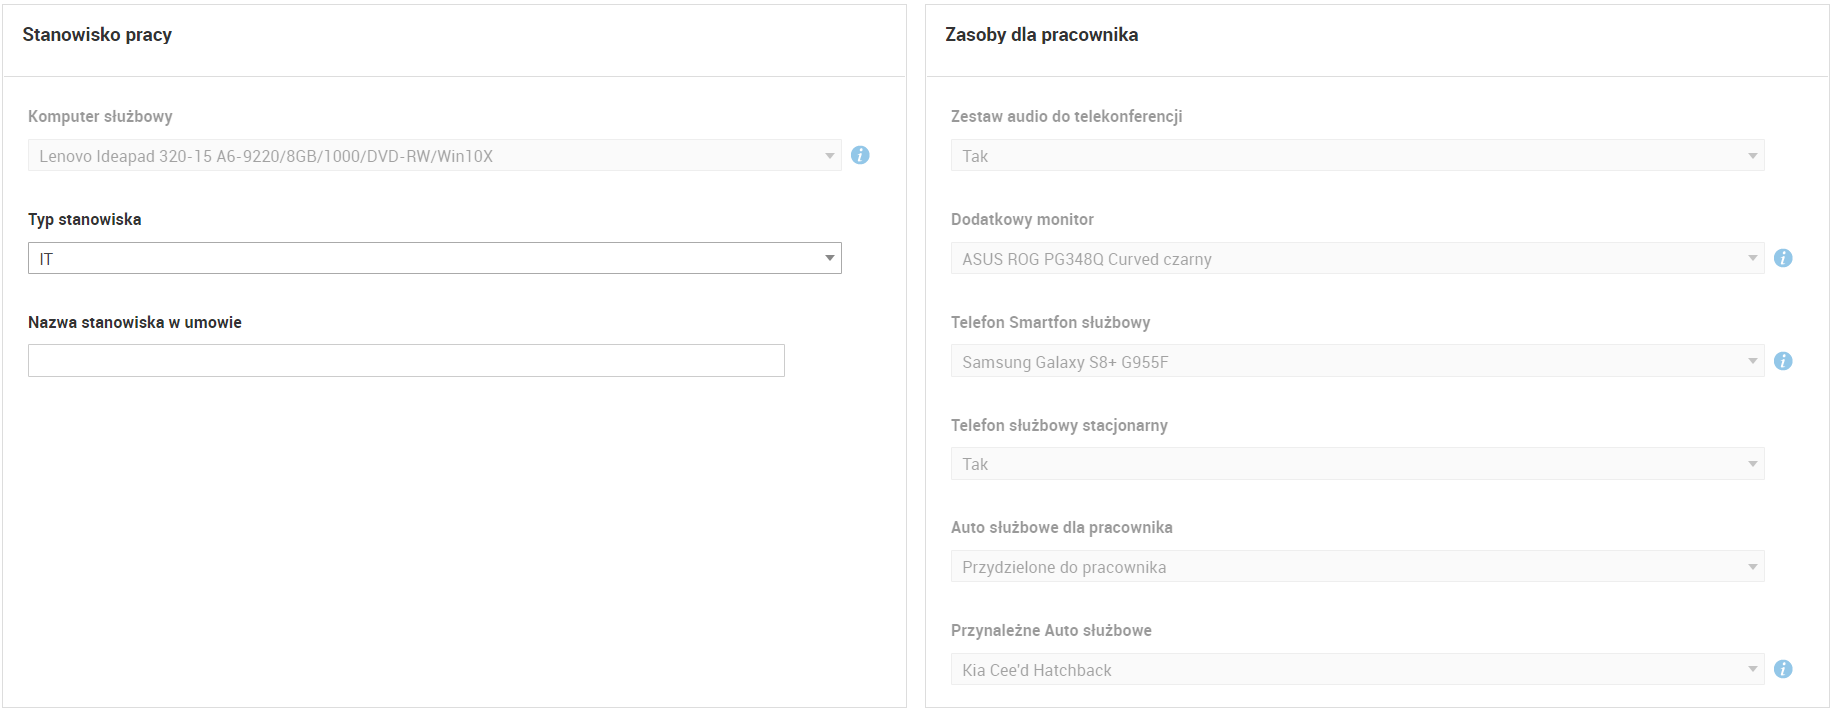Click the Zasoby dla pracownika panel header

(1041, 35)
